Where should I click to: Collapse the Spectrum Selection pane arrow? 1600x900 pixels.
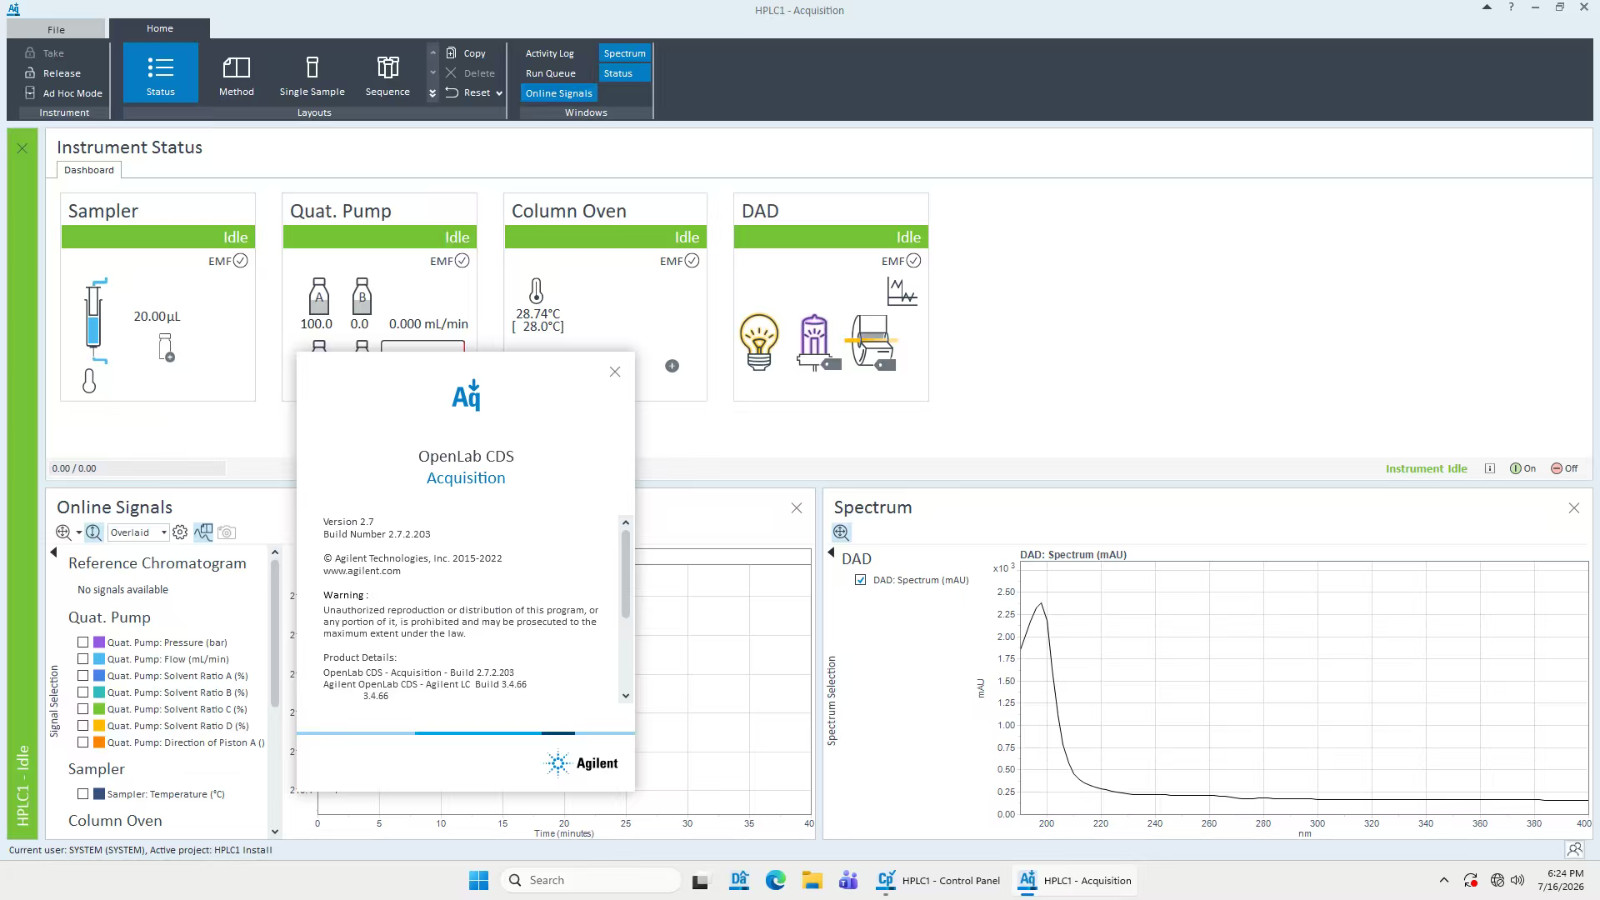tap(831, 552)
